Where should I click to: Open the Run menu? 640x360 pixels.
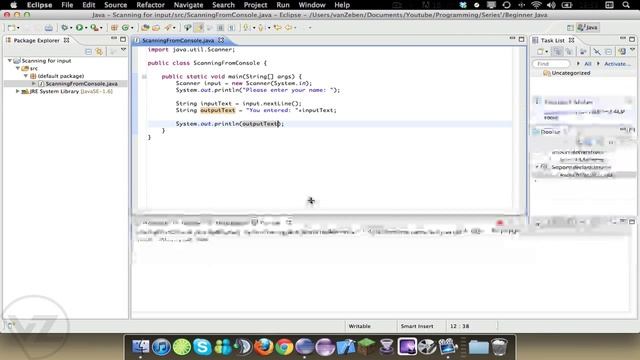coord(283,5)
